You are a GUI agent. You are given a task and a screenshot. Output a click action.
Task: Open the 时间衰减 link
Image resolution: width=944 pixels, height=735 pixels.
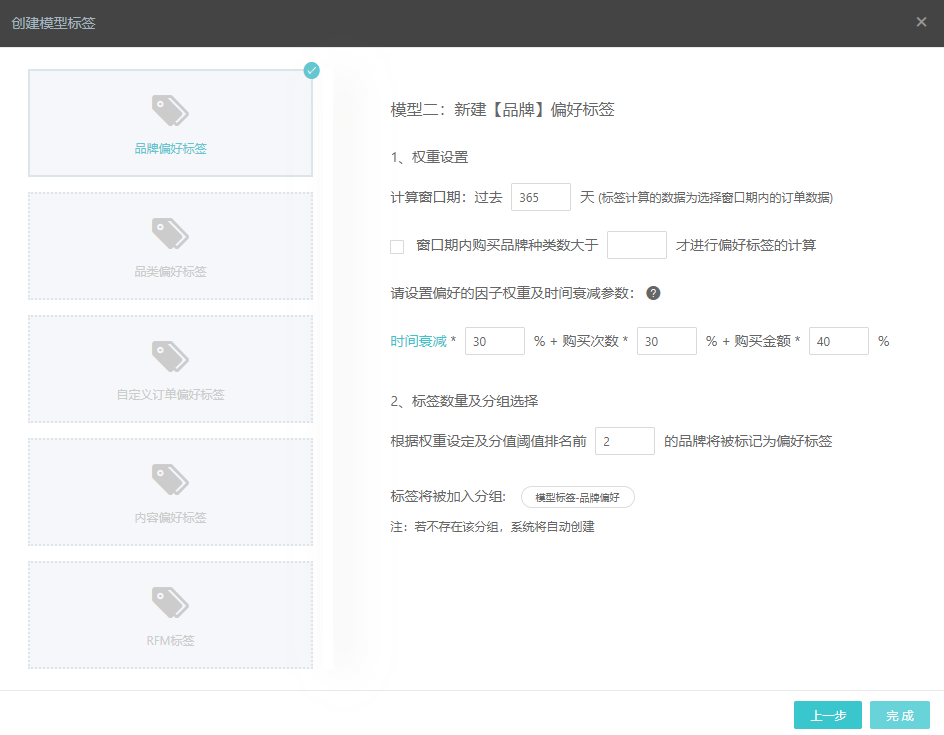click(x=418, y=341)
